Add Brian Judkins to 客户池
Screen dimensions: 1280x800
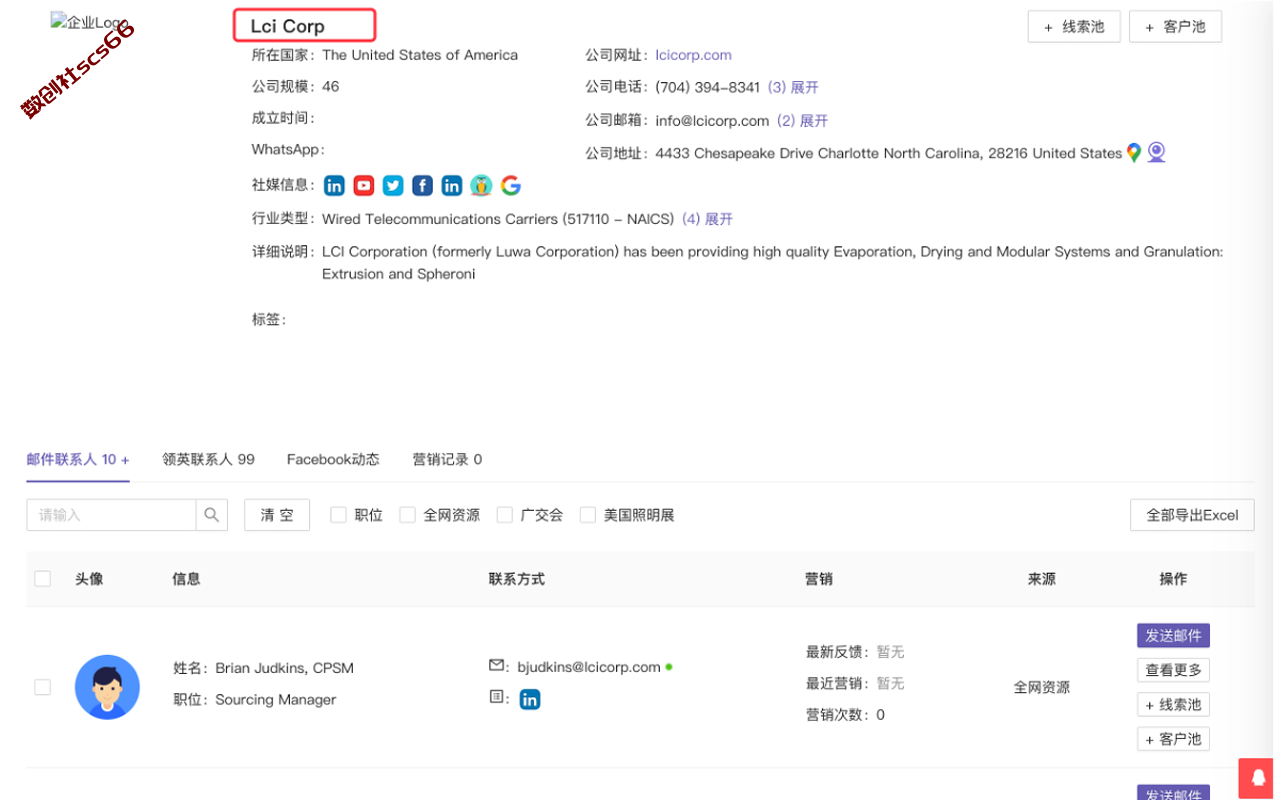(1173, 739)
